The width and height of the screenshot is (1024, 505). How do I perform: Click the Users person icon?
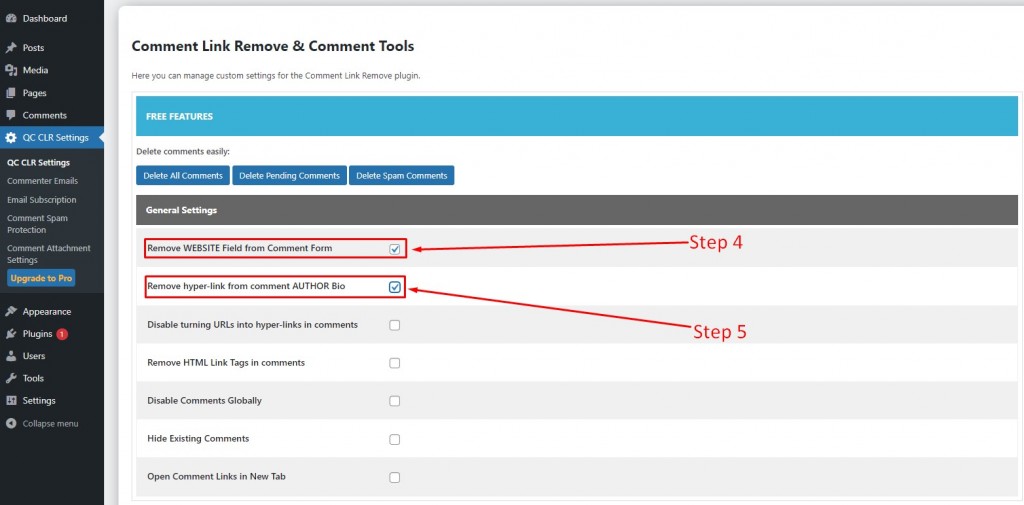11,356
